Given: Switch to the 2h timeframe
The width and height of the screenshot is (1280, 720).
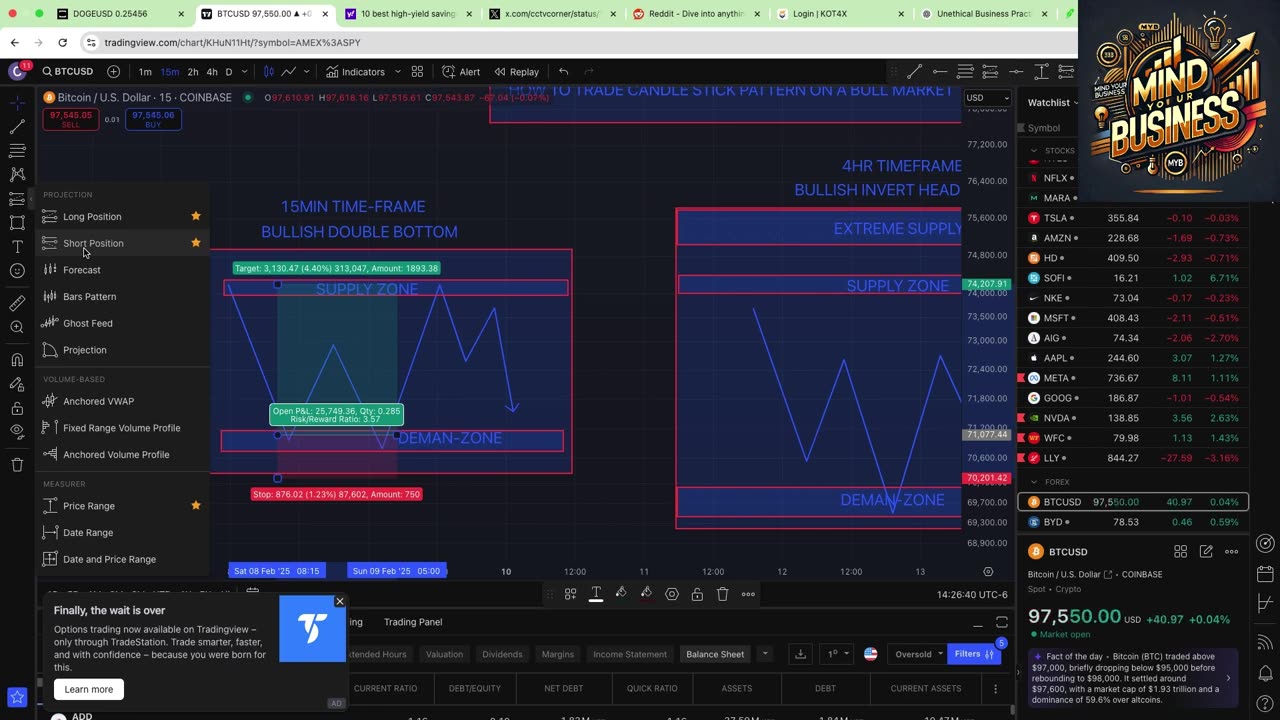Looking at the screenshot, I should (x=193, y=72).
